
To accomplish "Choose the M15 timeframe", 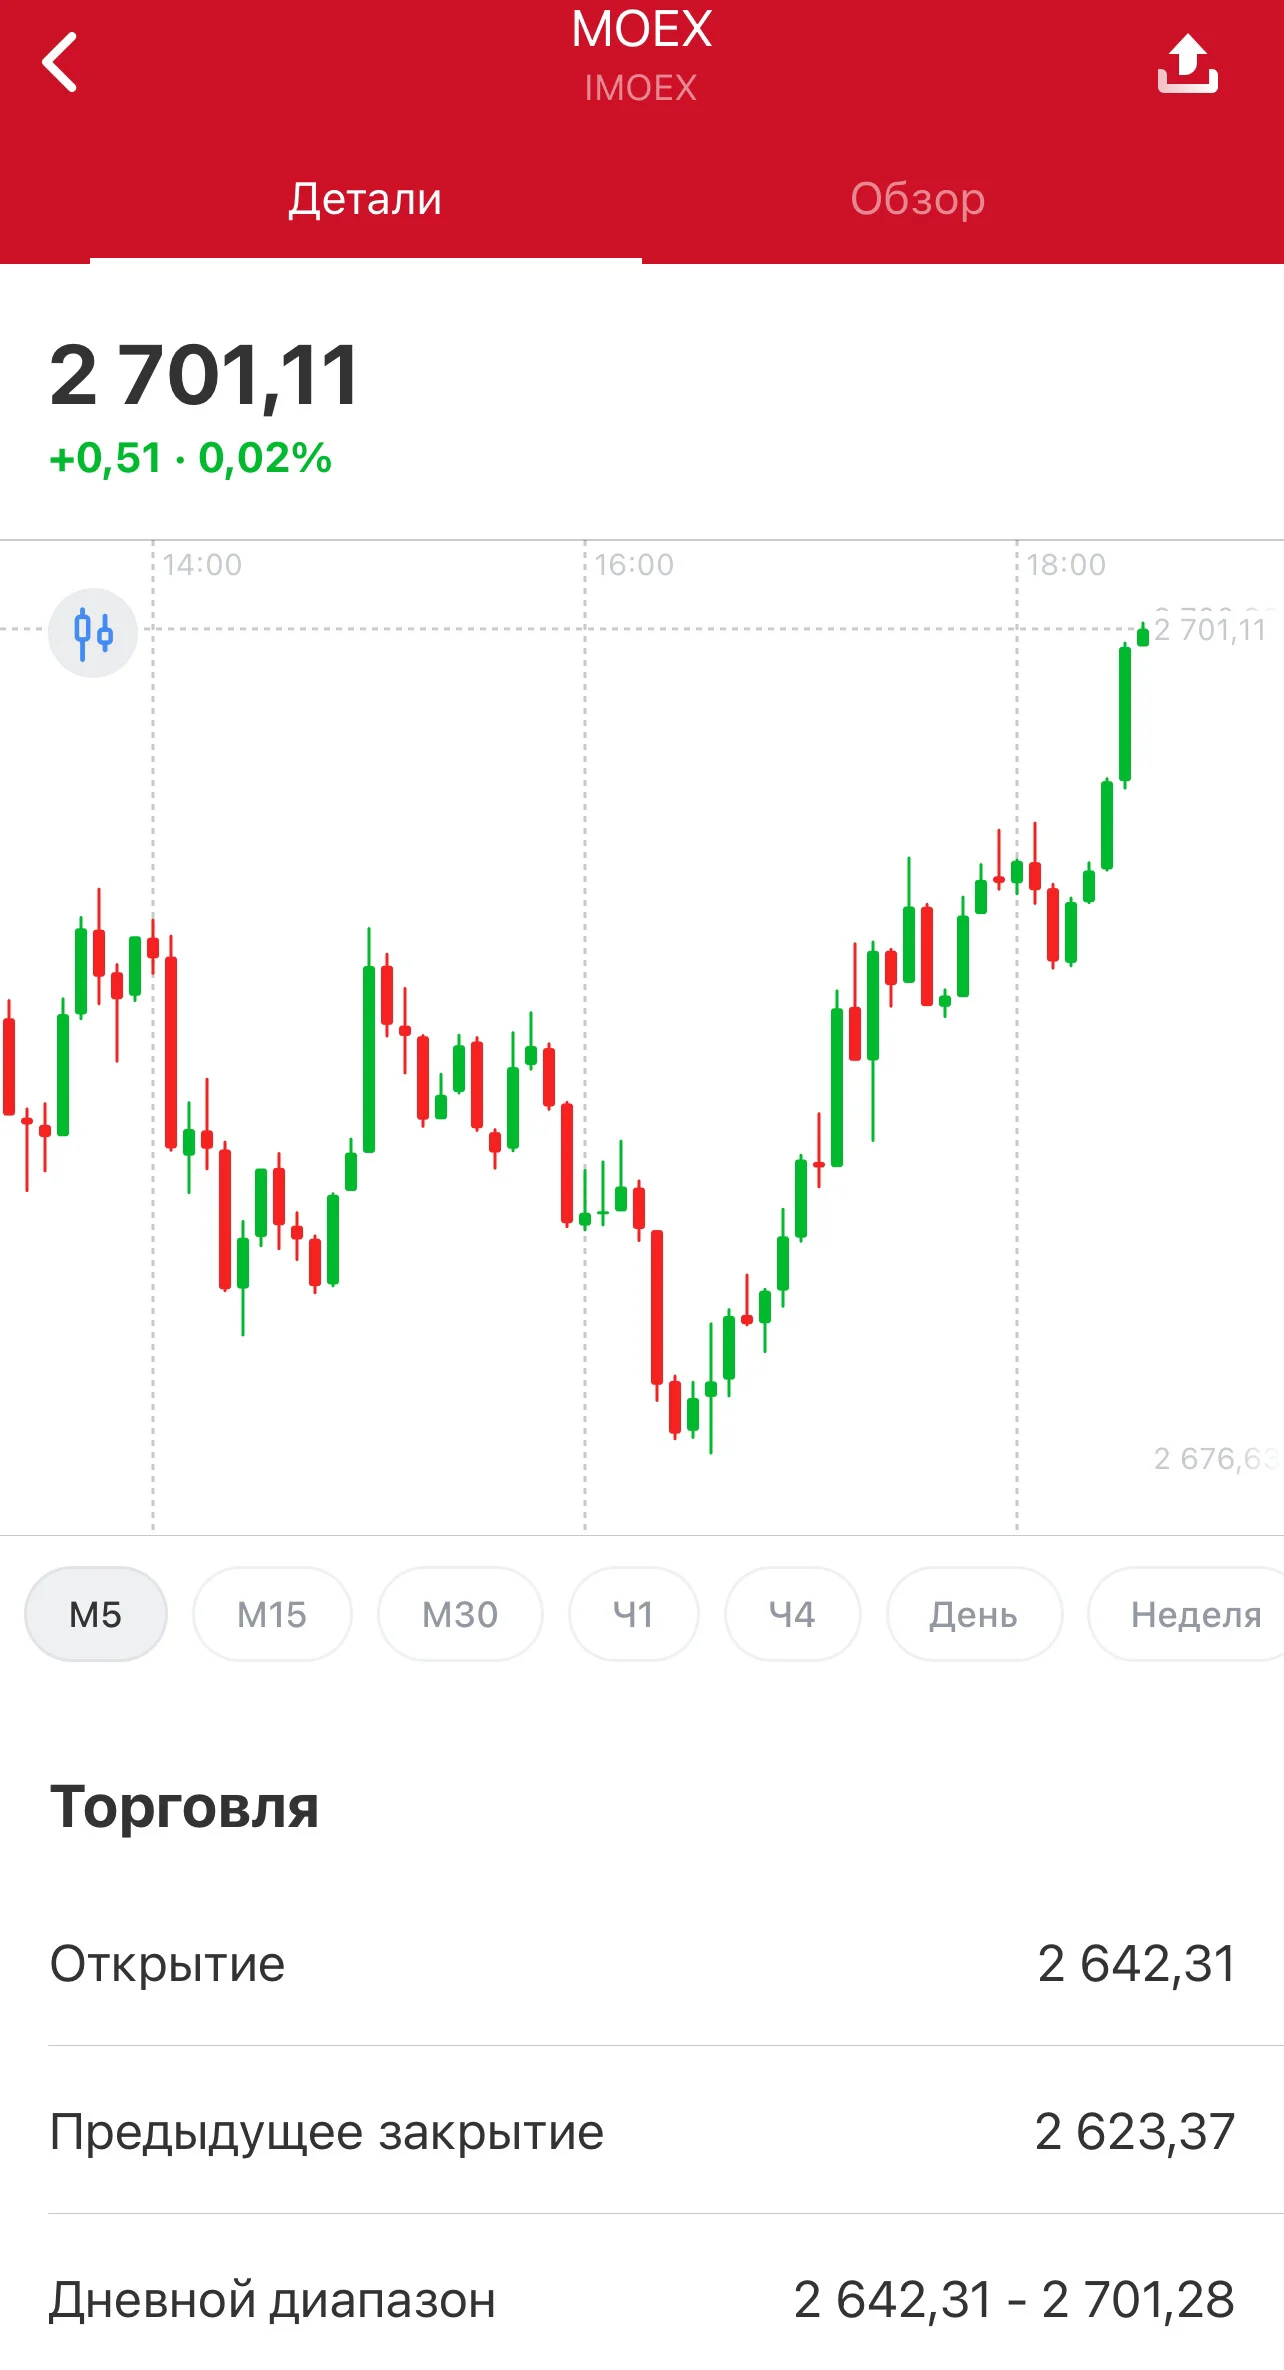I will coord(272,1614).
